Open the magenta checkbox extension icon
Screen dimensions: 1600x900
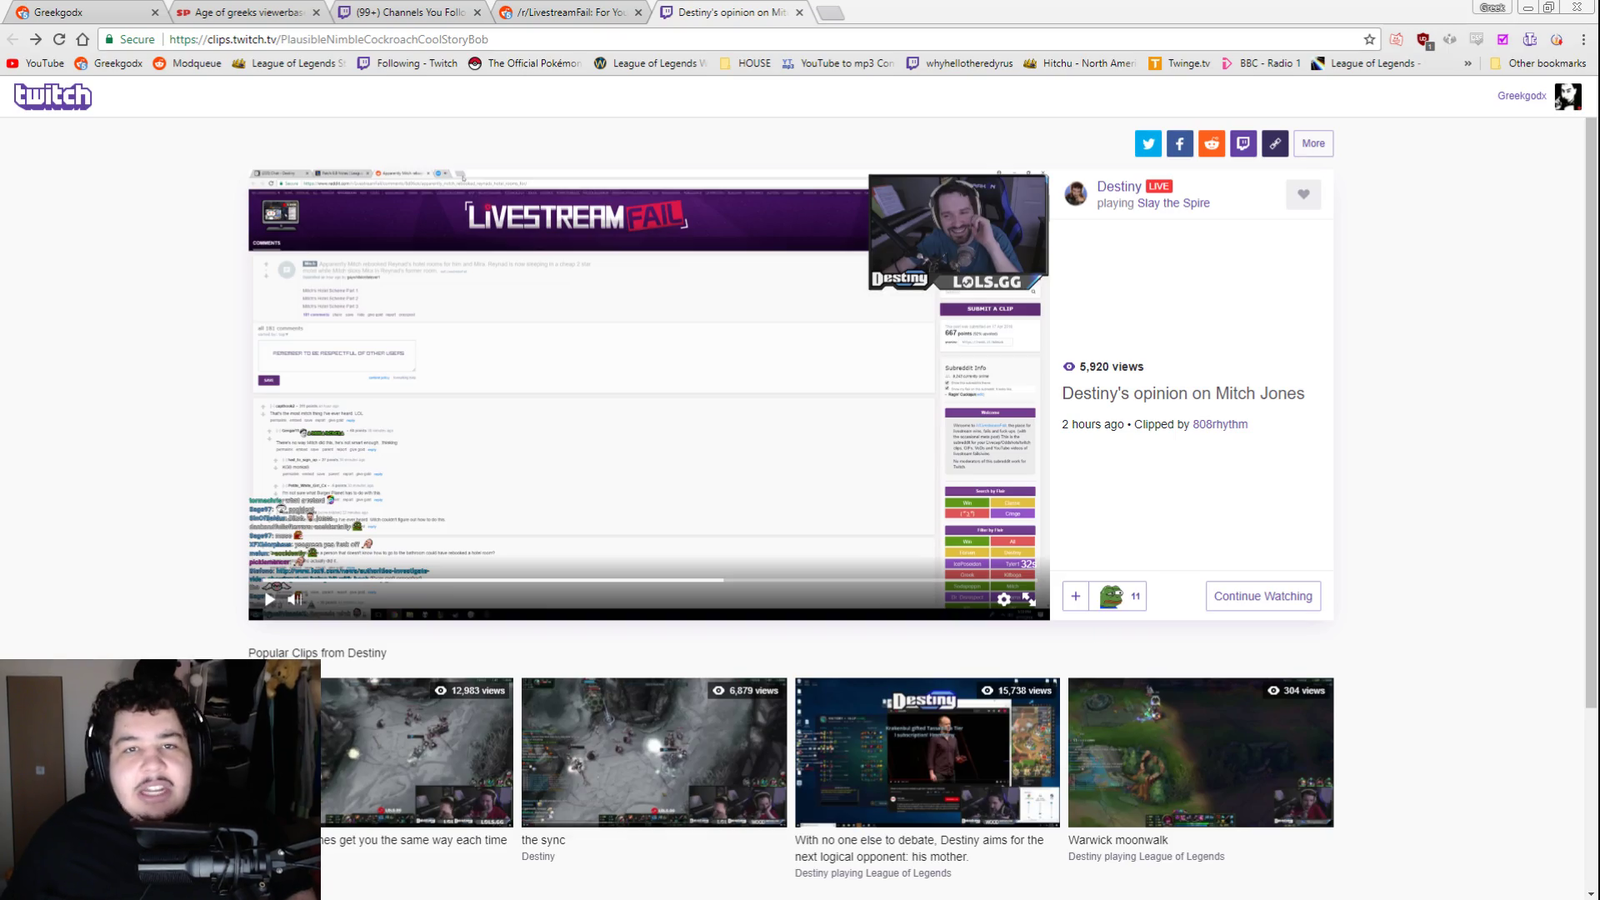click(x=1503, y=39)
